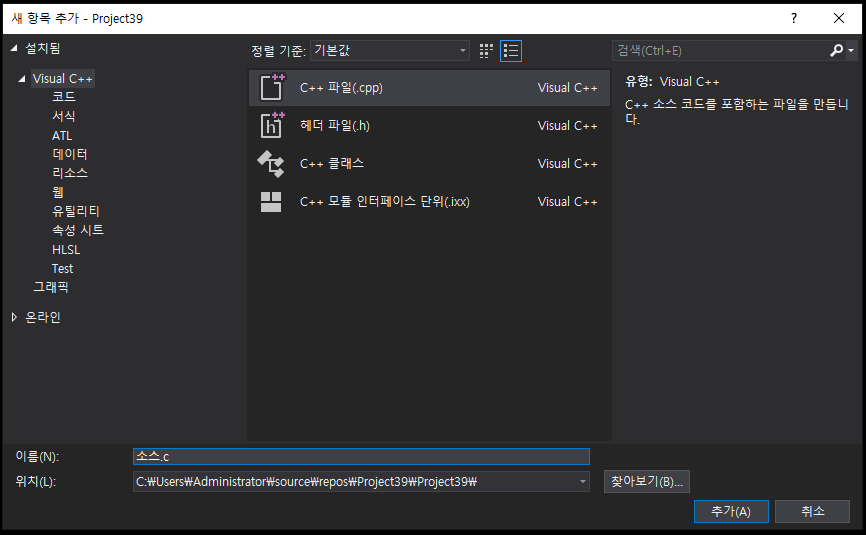This screenshot has height=535, width=866.
Task: Click the 취소 button
Action: [812, 511]
